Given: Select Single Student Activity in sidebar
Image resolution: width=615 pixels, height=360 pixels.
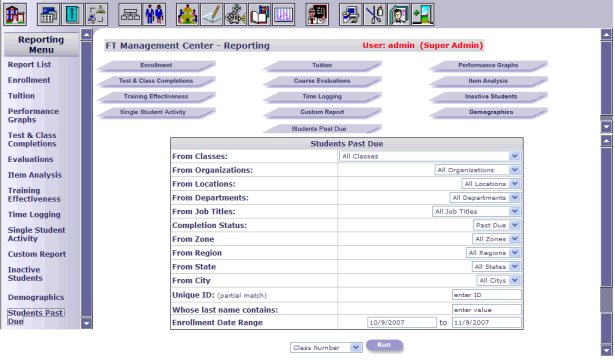Looking at the screenshot, I should [x=36, y=234].
